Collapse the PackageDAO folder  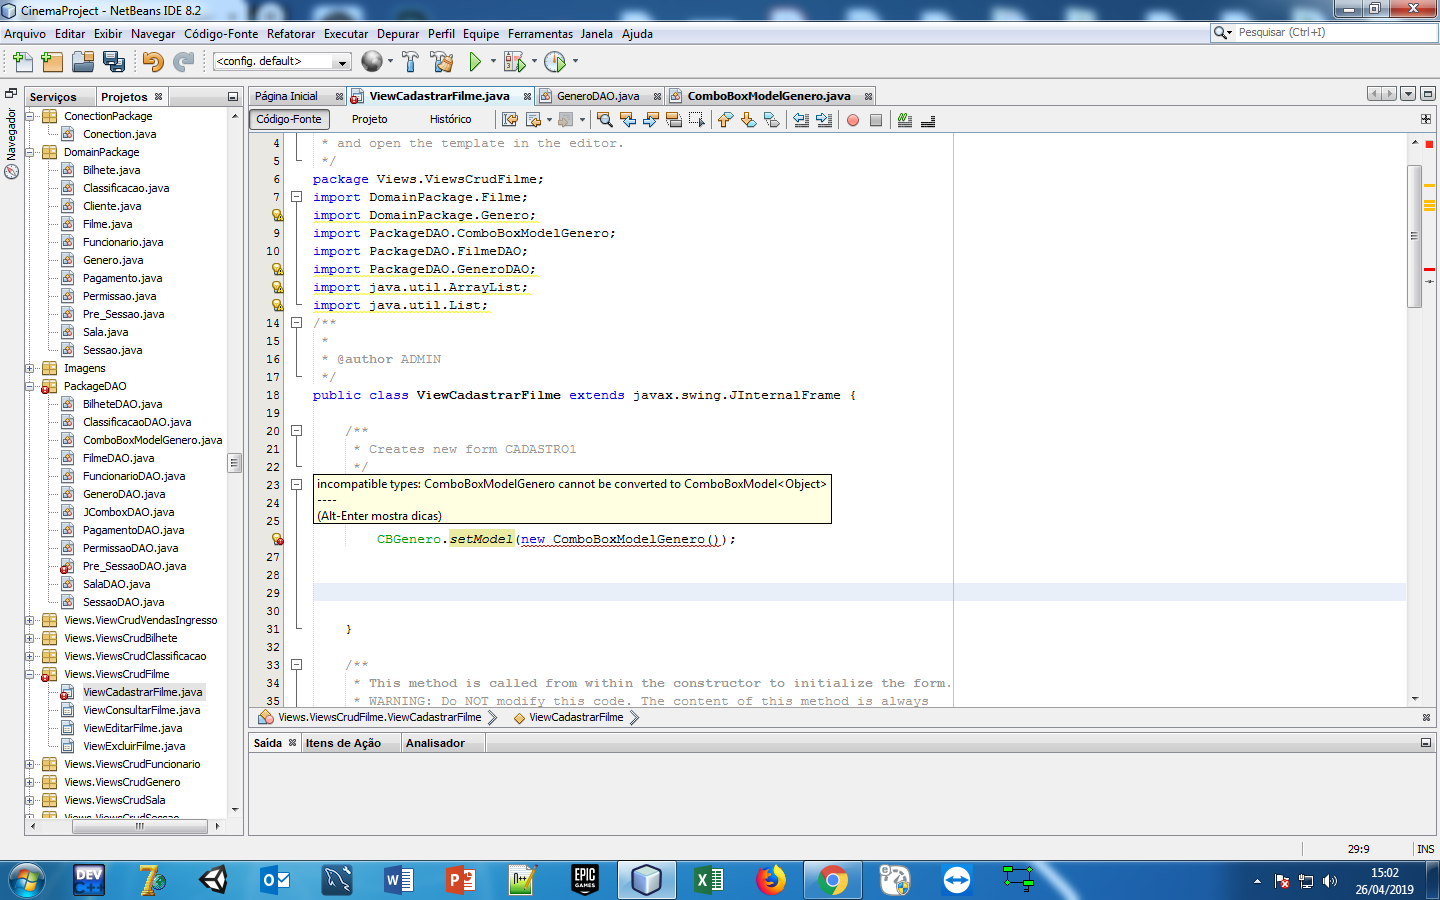click(32, 387)
